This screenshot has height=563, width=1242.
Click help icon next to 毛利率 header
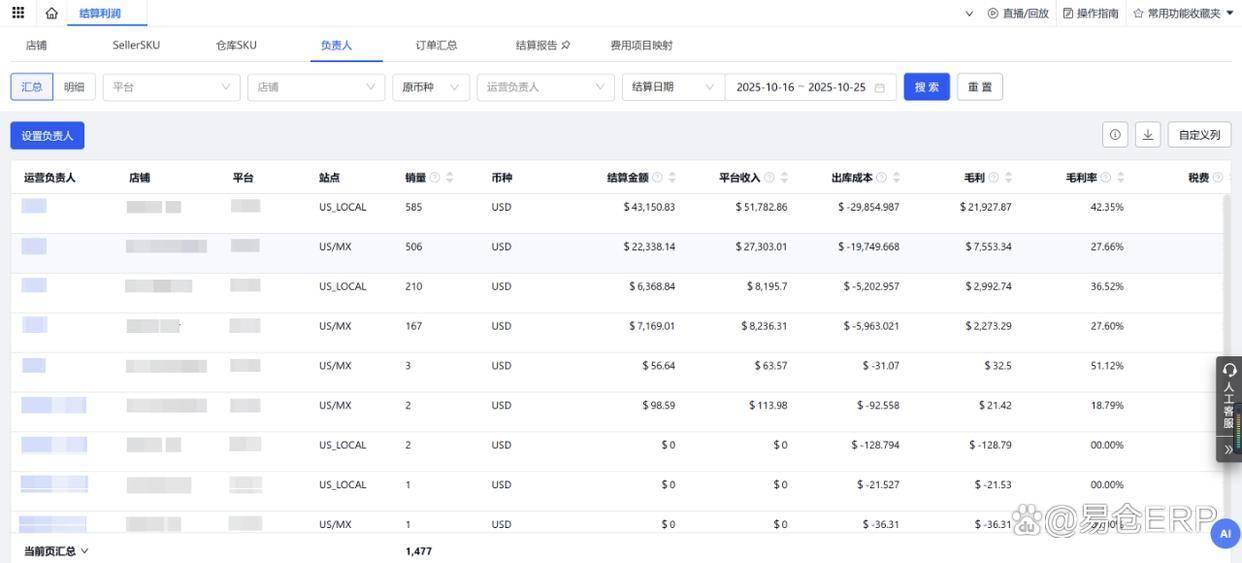coord(1105,178)
